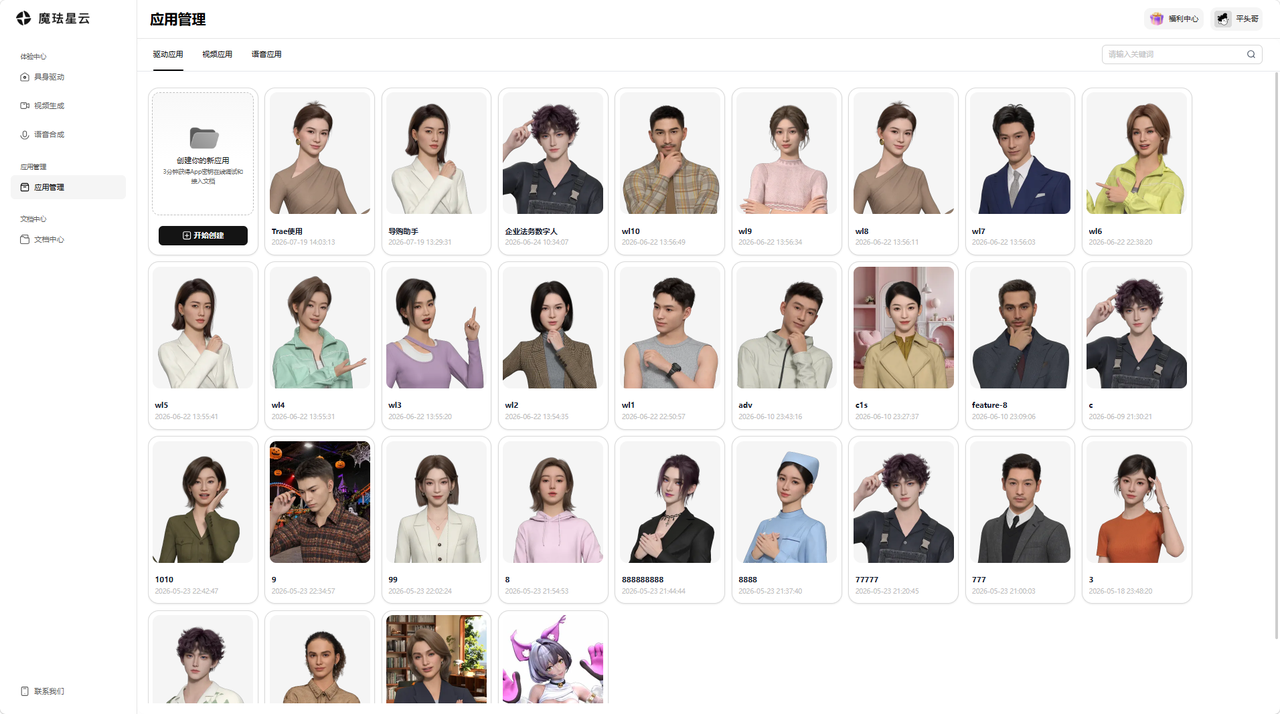This screenshot has width=1280, height=714.
Task: Open the Halloween background thumbnail named 9
Action: point(319,502)
